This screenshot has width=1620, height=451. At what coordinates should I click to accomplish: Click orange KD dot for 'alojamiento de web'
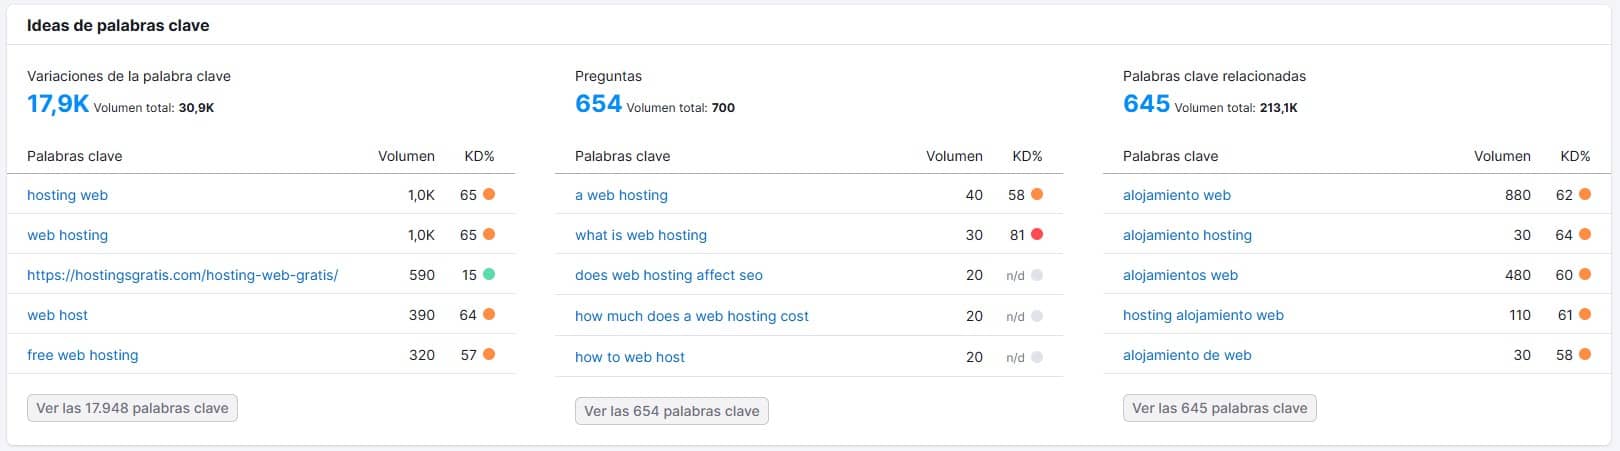1585,354
